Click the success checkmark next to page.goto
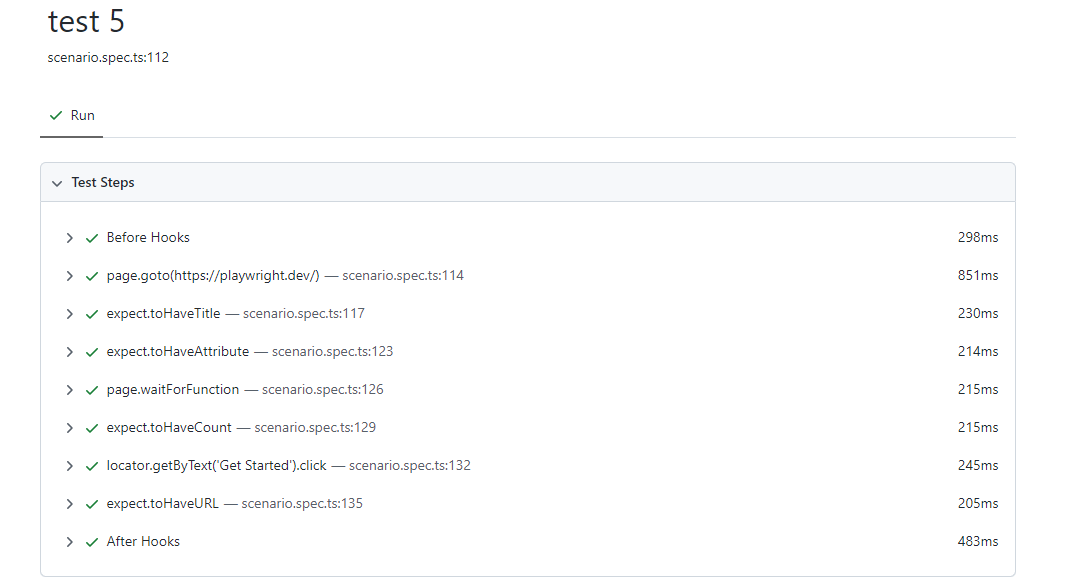Screen dimensions: 1067x588 [x=91, y=275]
